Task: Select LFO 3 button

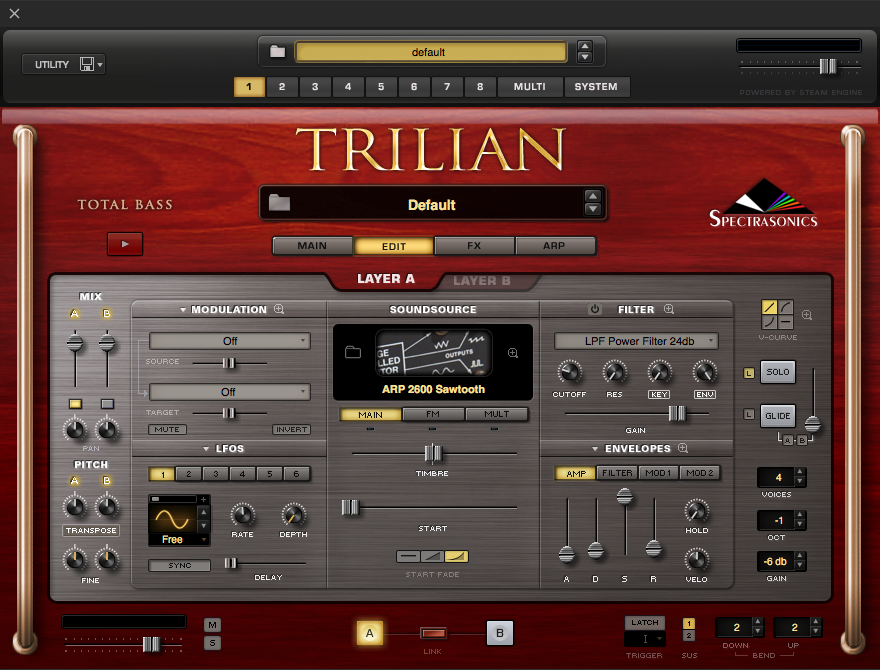Action: click(x=216, y=474)
